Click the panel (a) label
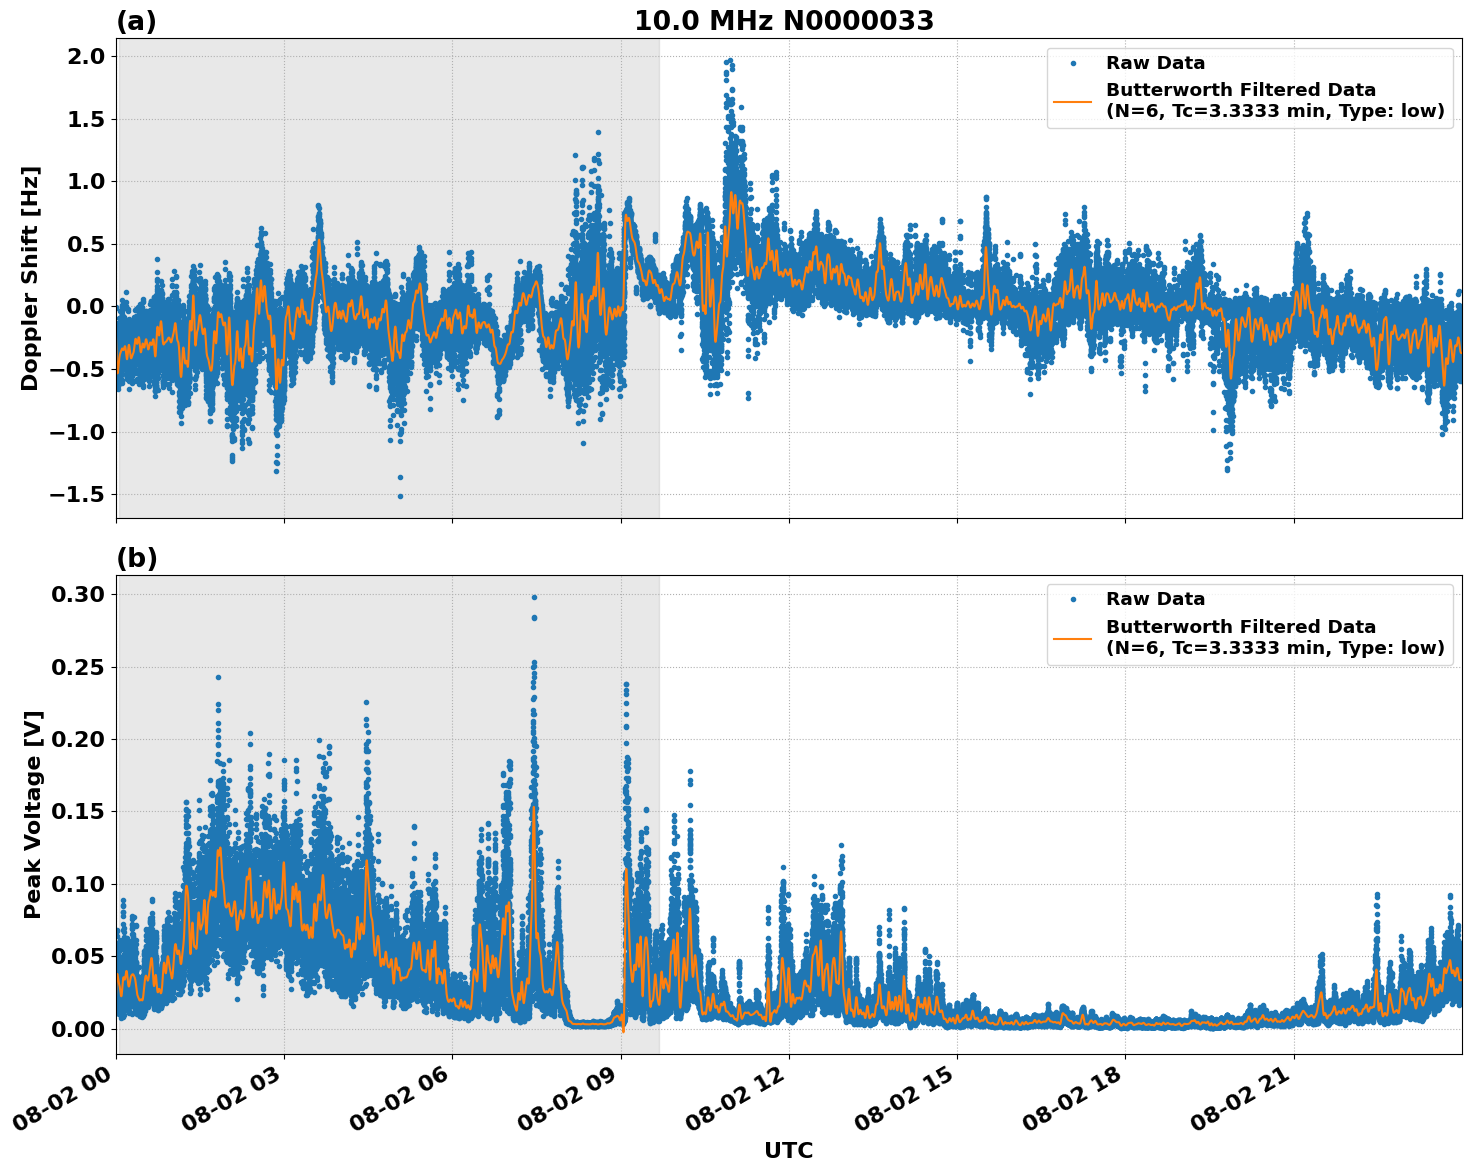This screenshot has height=1172, width=1471. click(137, 18)
